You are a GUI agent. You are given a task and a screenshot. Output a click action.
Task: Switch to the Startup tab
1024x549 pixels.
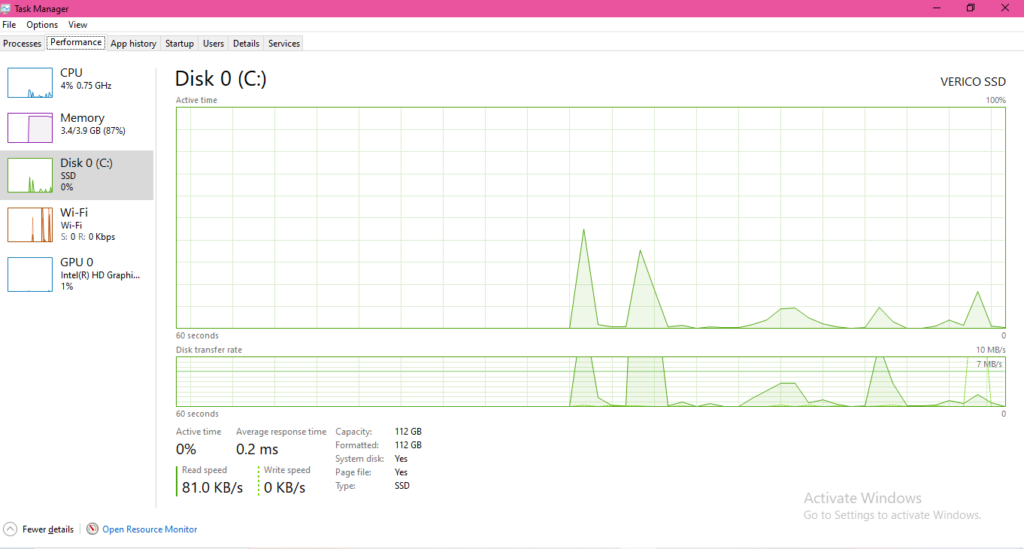pos(179,44)
